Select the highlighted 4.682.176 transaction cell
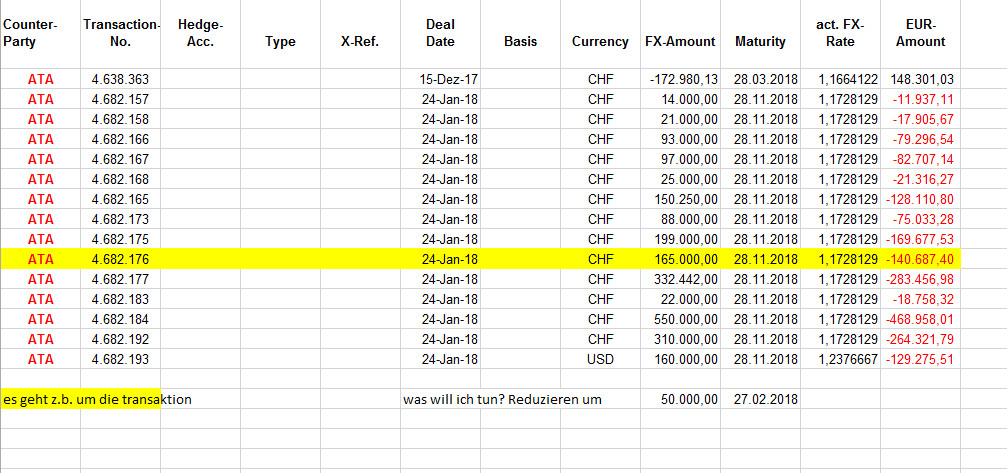The image size is (1007, 473). pyautogui.click(x=121, y=259)
